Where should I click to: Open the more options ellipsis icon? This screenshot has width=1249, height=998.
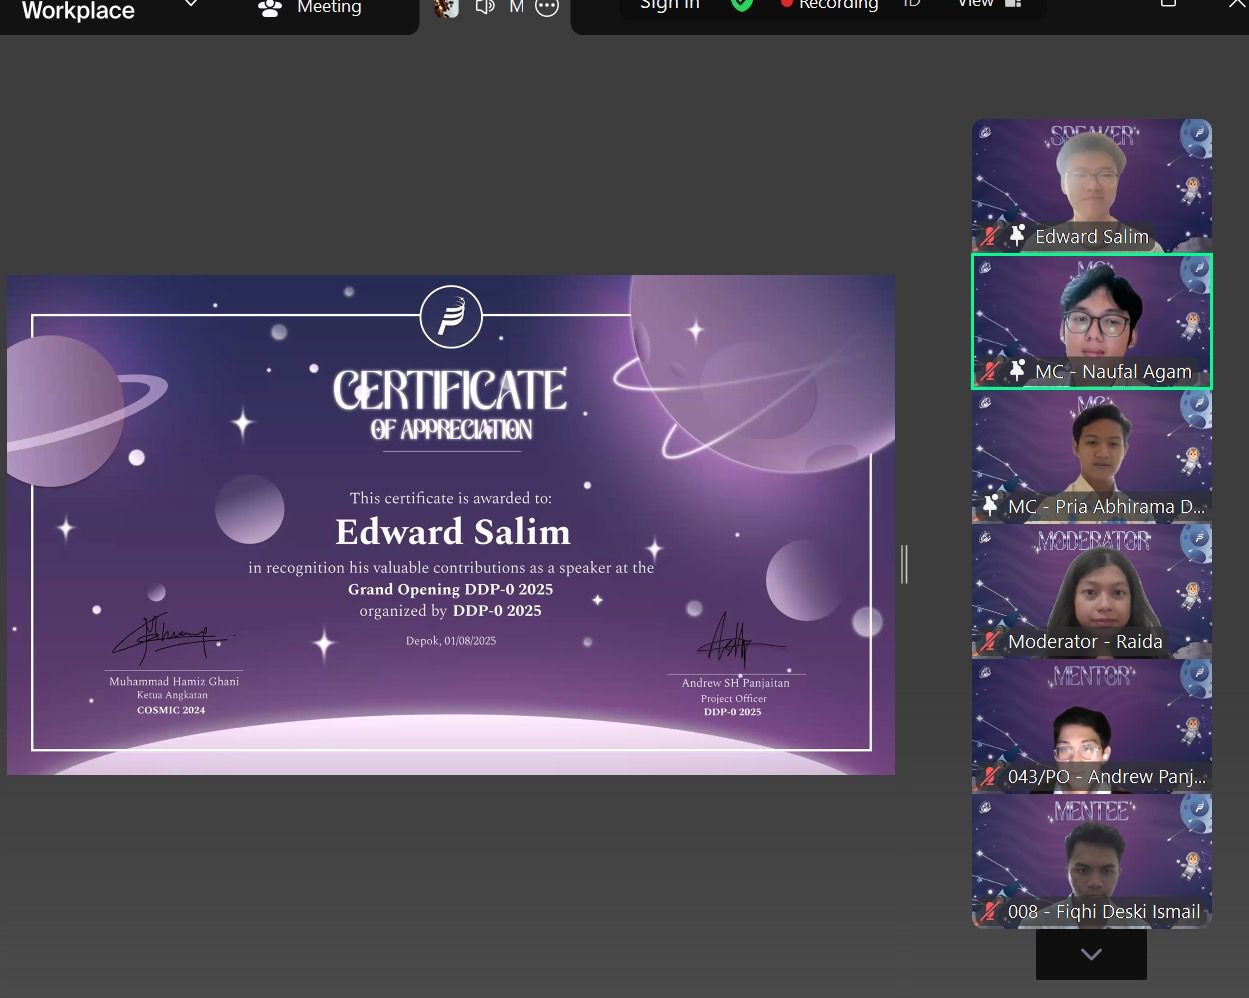tap(547, 8)
